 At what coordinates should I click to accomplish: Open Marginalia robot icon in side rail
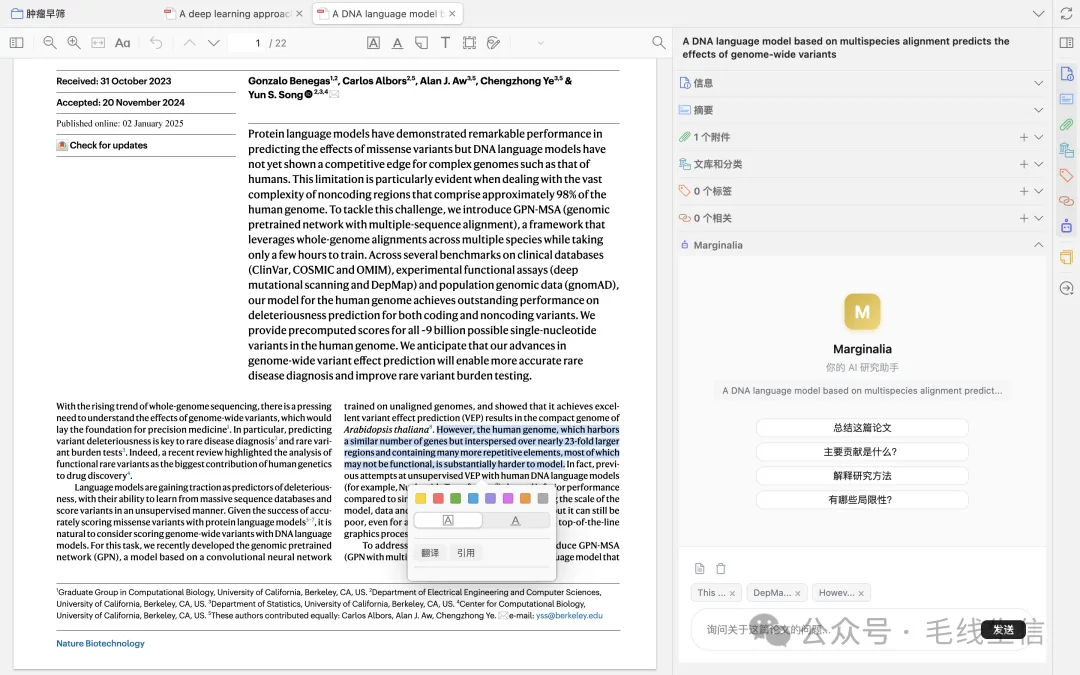click(1066, 225)
